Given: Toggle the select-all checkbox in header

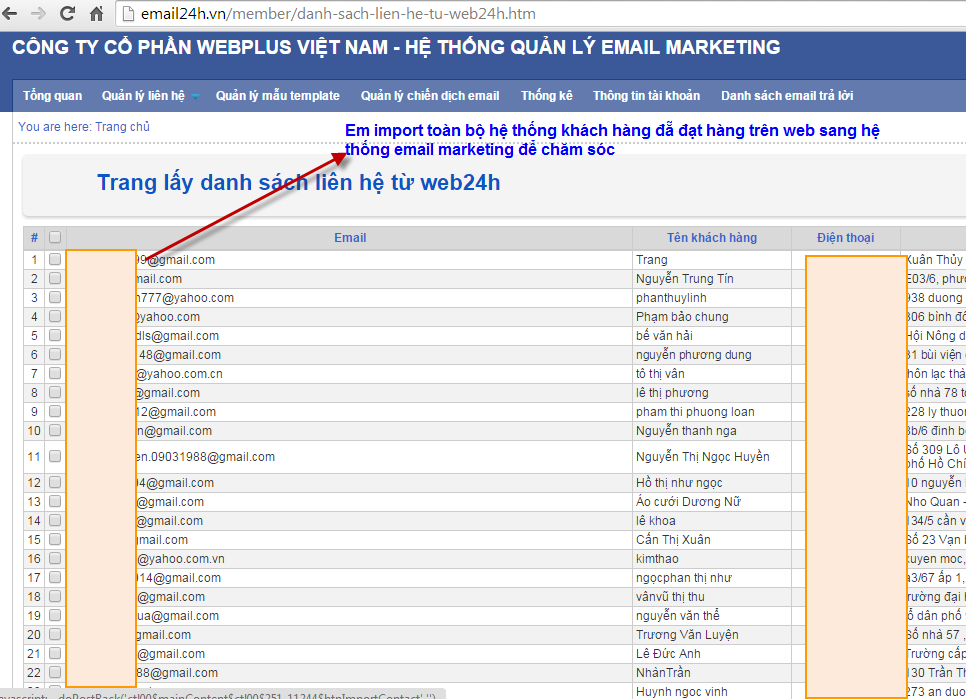Looking at the screenshot, I should (55, 237).
